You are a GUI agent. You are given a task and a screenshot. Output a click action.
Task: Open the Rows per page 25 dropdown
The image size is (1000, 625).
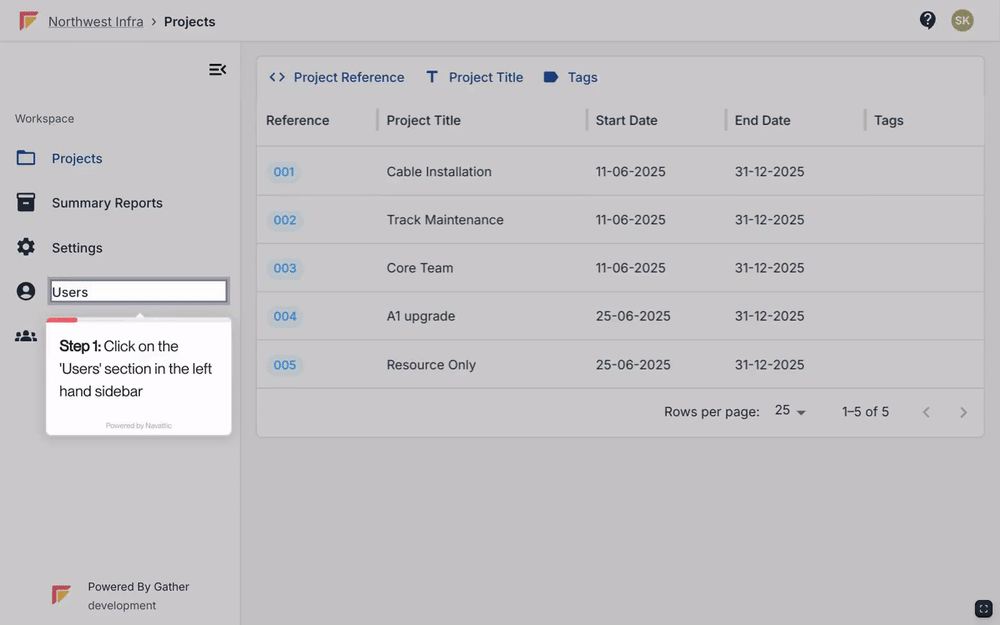click(790, 411)
